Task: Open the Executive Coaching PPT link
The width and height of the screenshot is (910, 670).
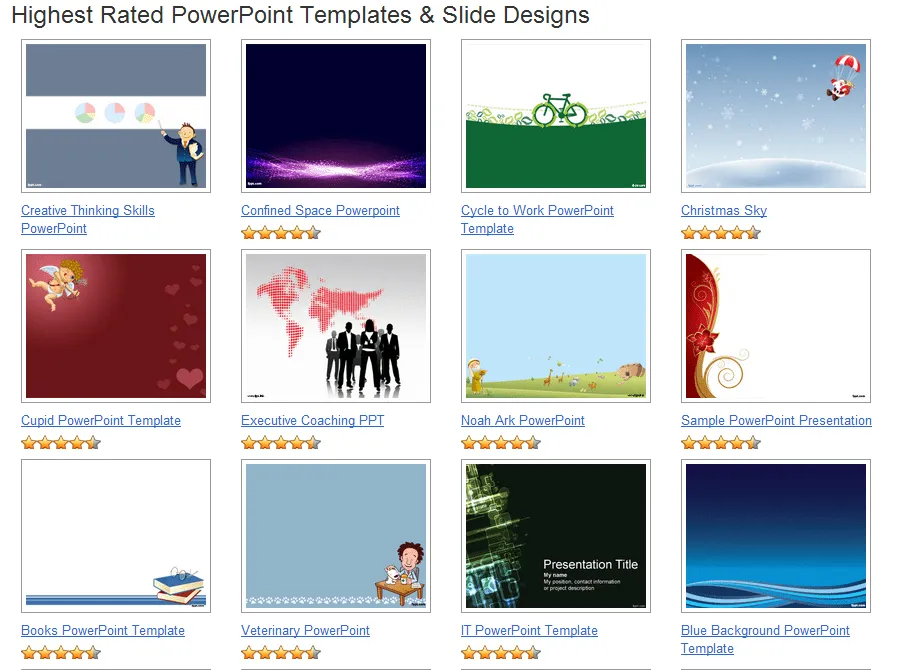Action: 312,421
